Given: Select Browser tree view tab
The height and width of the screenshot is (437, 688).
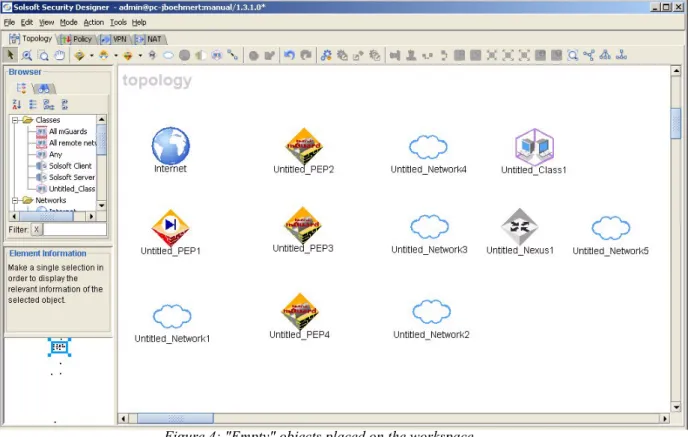Looking at the screenshot, I should [x=21, y=88].
